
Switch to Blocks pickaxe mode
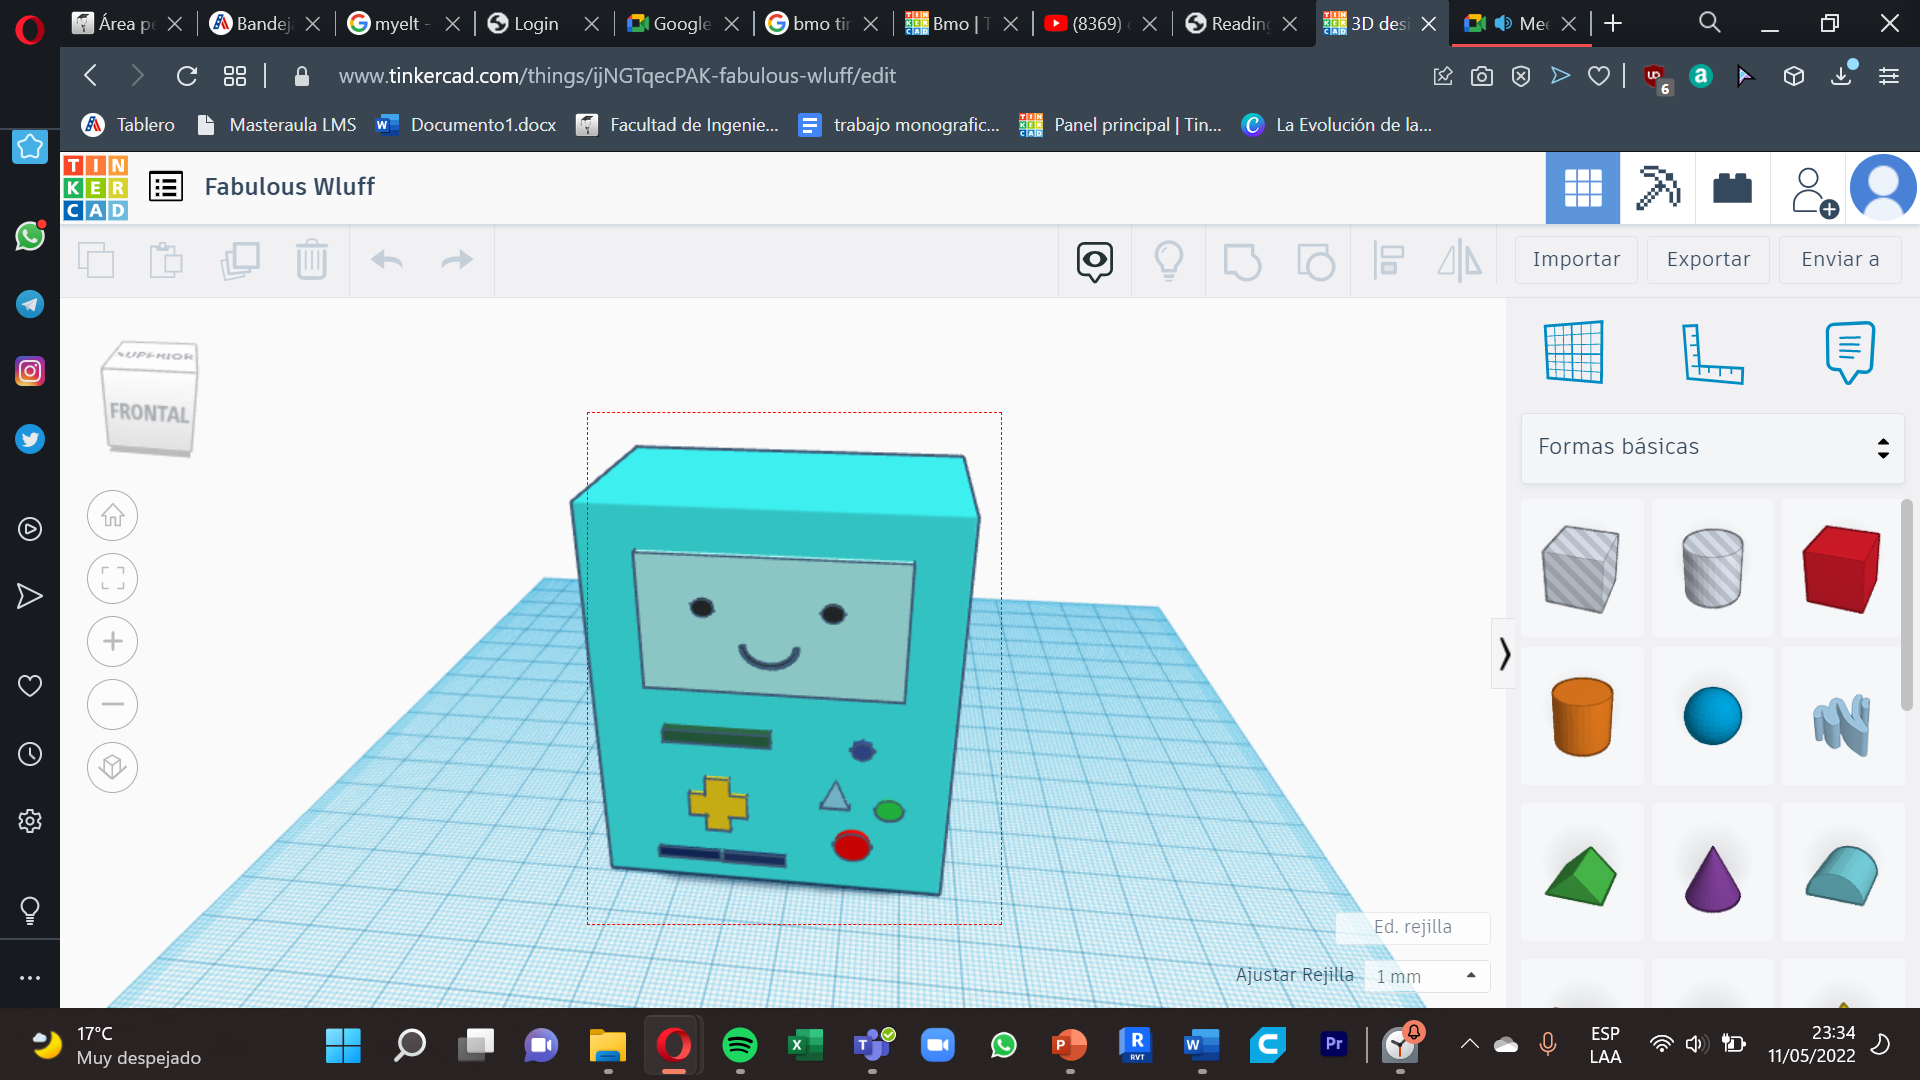pos(1658,188)
